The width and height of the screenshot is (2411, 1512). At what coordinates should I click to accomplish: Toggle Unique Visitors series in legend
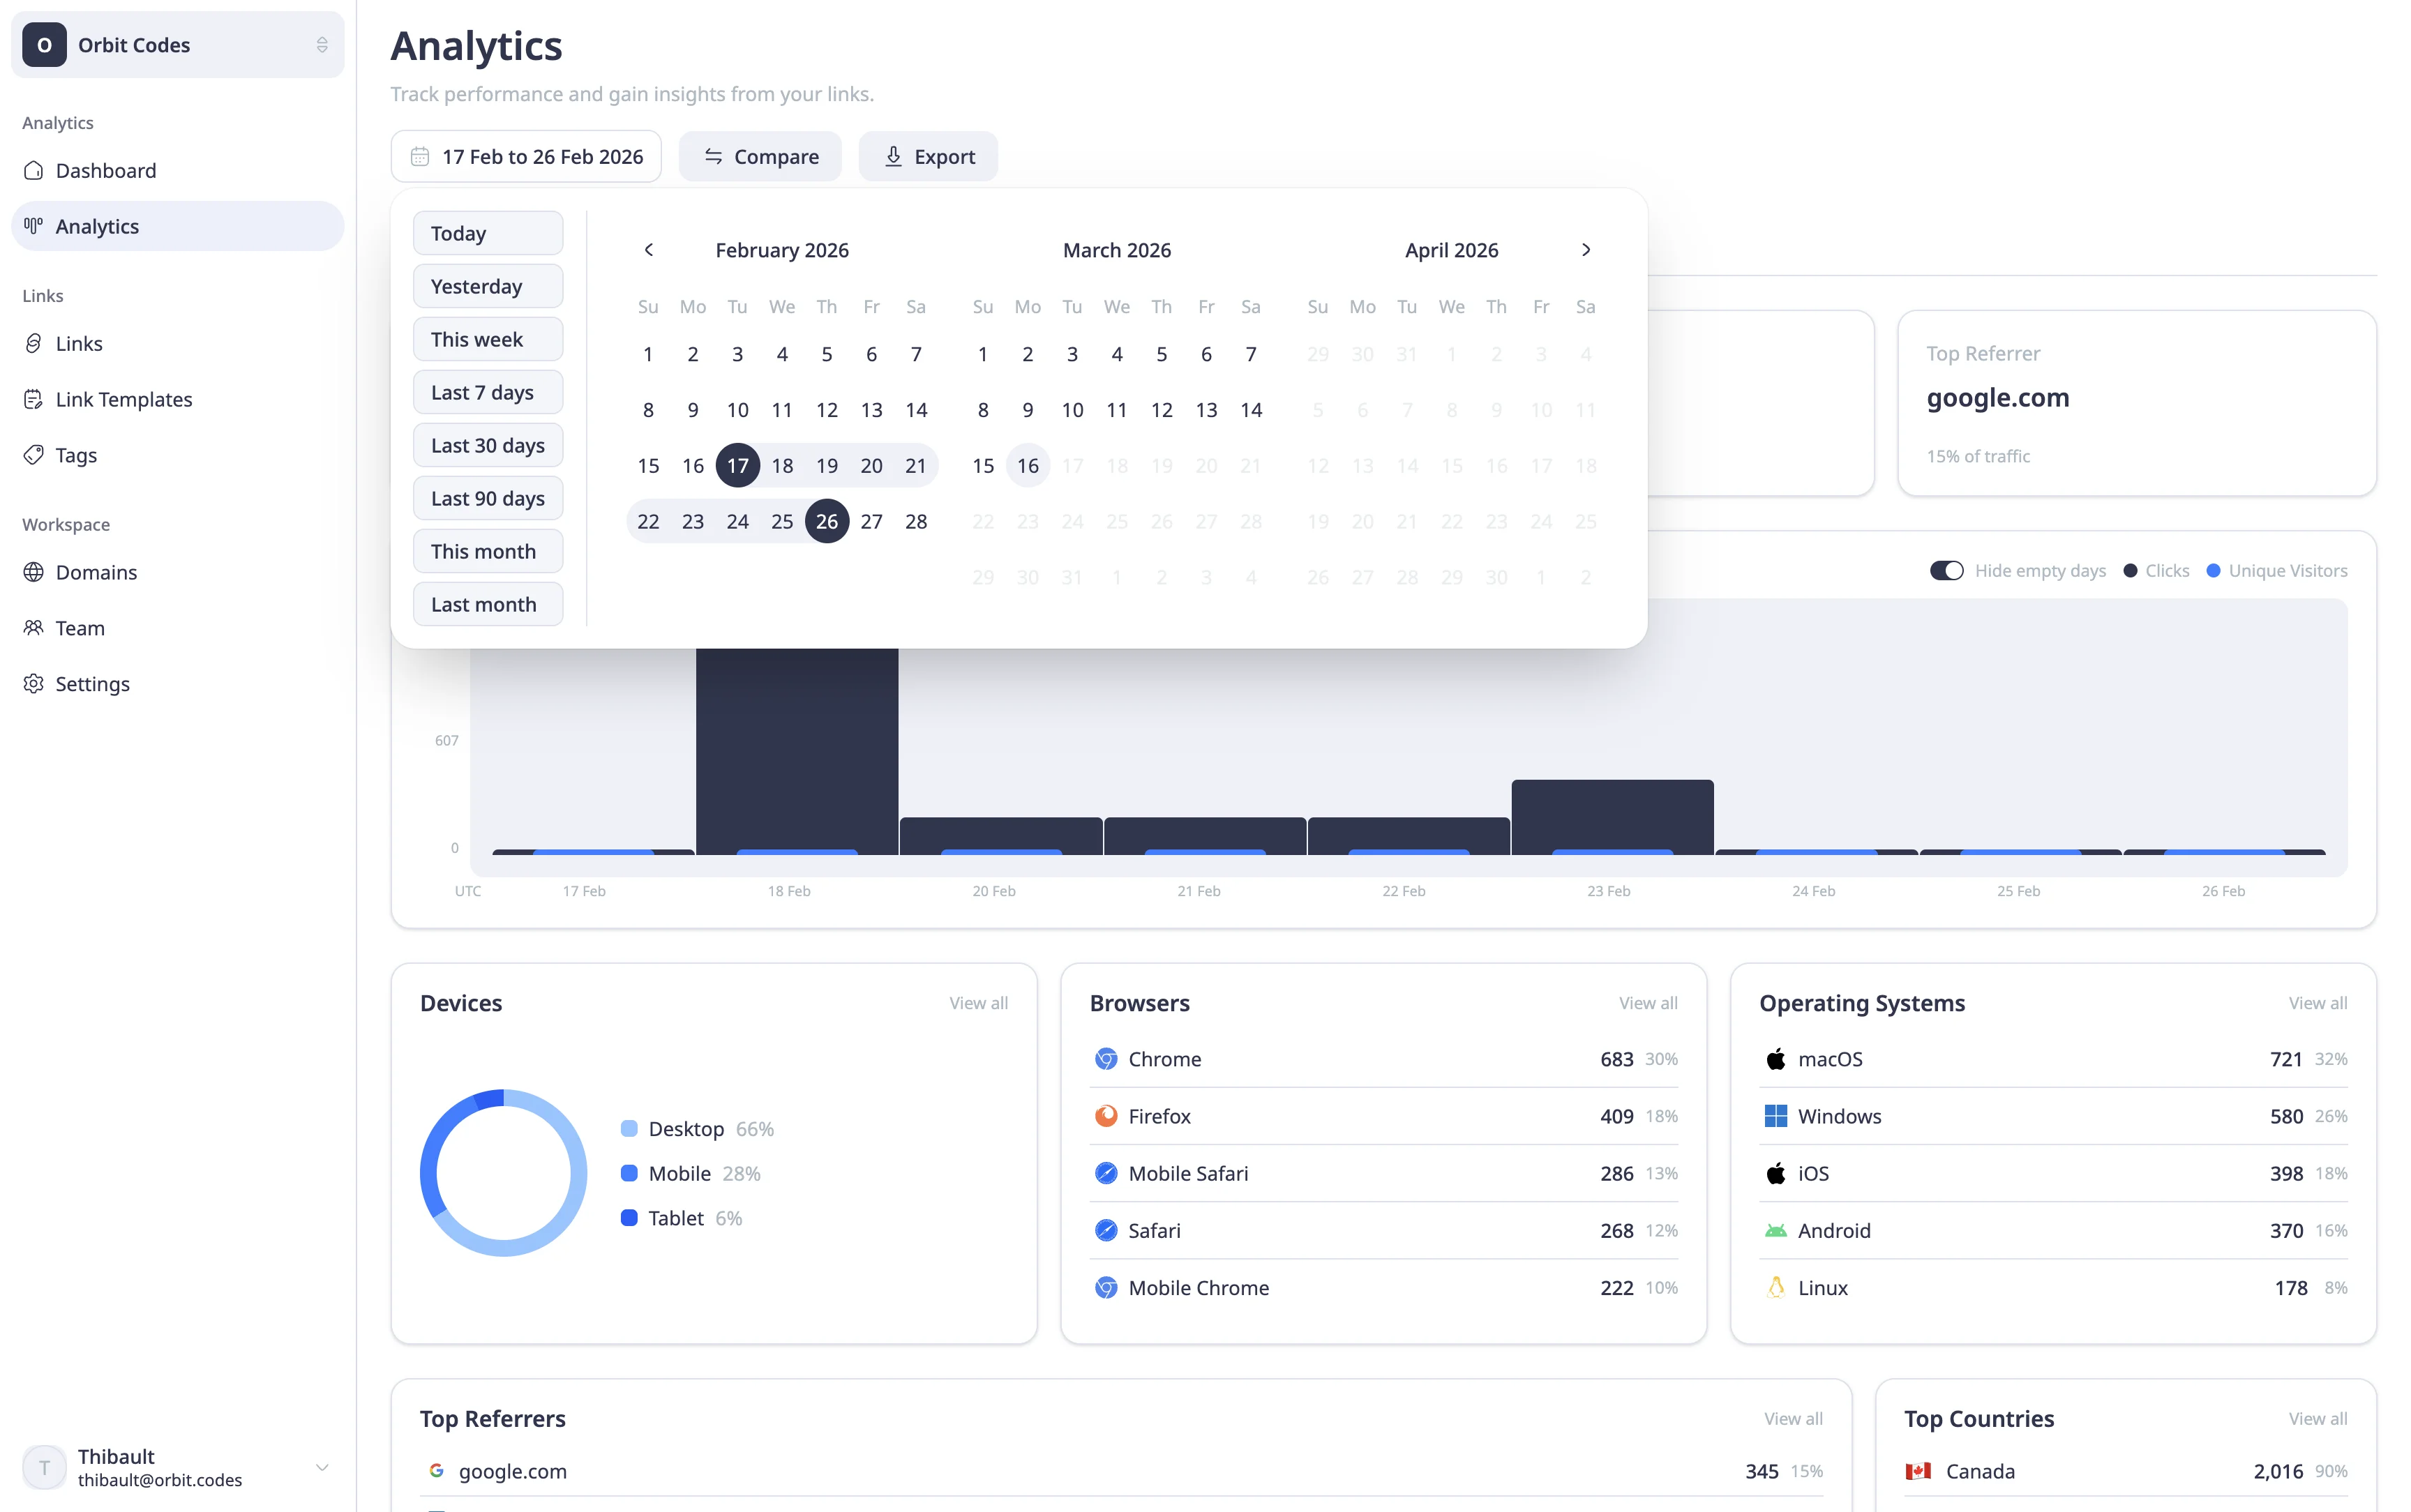click(x=2276, y=571)
